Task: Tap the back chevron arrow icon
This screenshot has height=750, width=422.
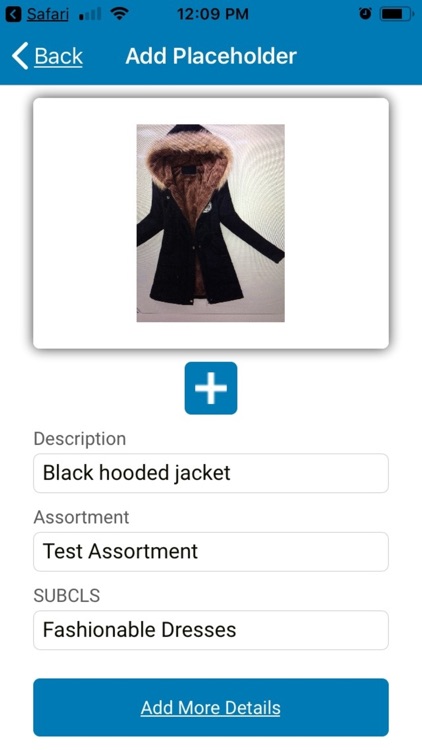Action: (x=20, y=56)
